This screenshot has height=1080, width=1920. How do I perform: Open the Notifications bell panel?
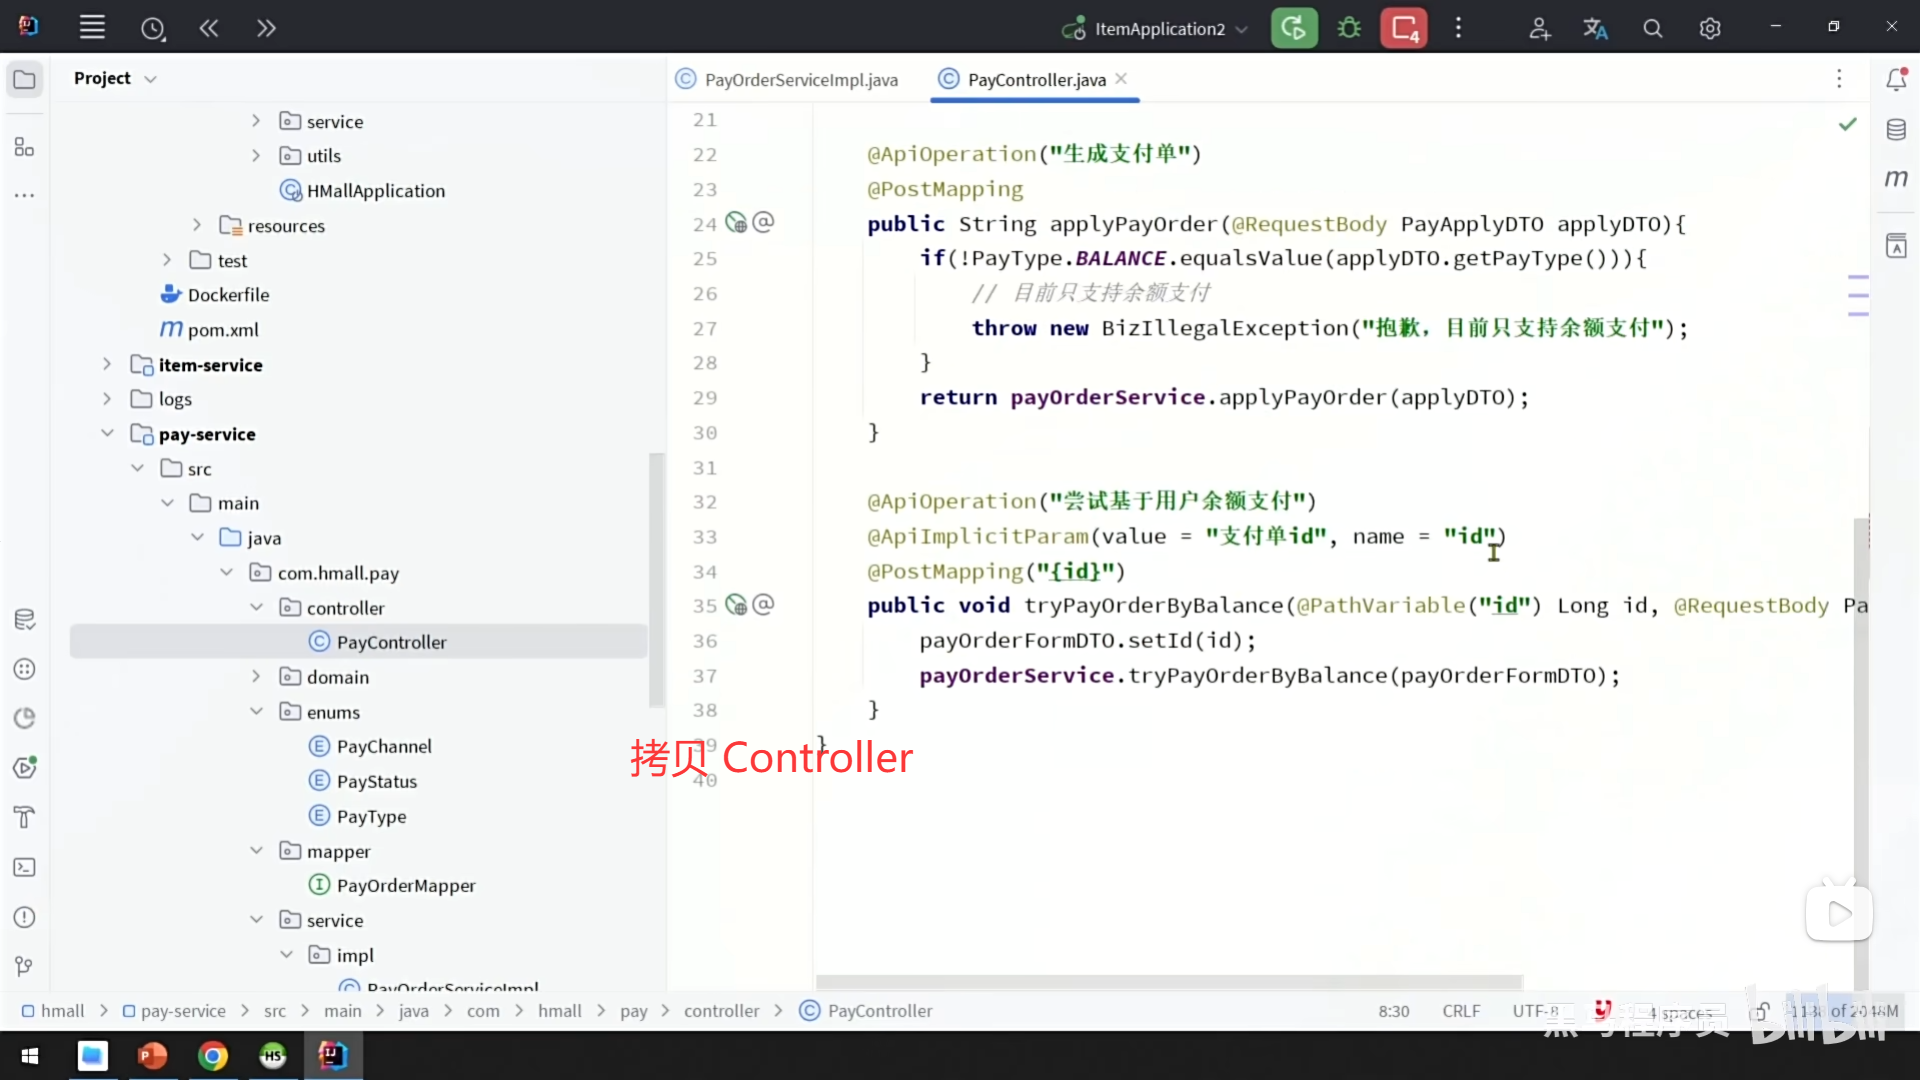pyautogui.click(x=1896, y=80)
